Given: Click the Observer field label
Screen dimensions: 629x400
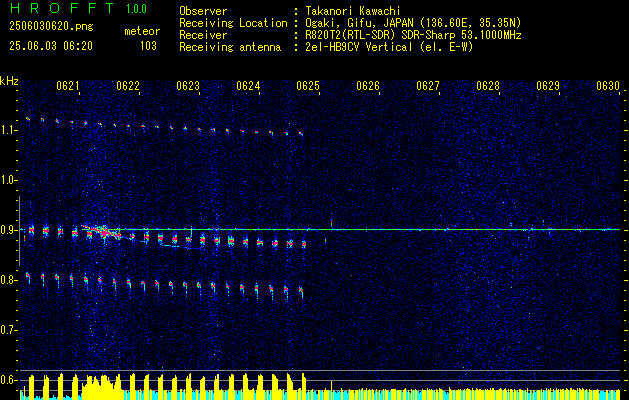Looking at the screenshot, I should point(203,11).
